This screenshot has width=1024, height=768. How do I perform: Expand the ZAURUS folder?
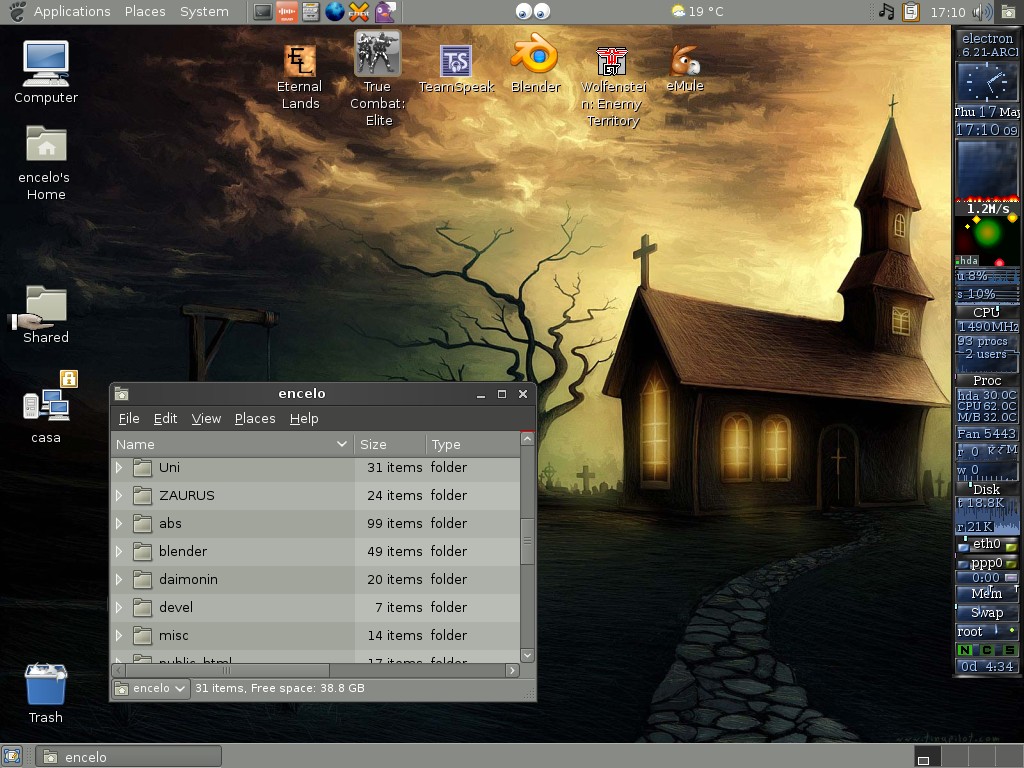click(x=119, y=496)
